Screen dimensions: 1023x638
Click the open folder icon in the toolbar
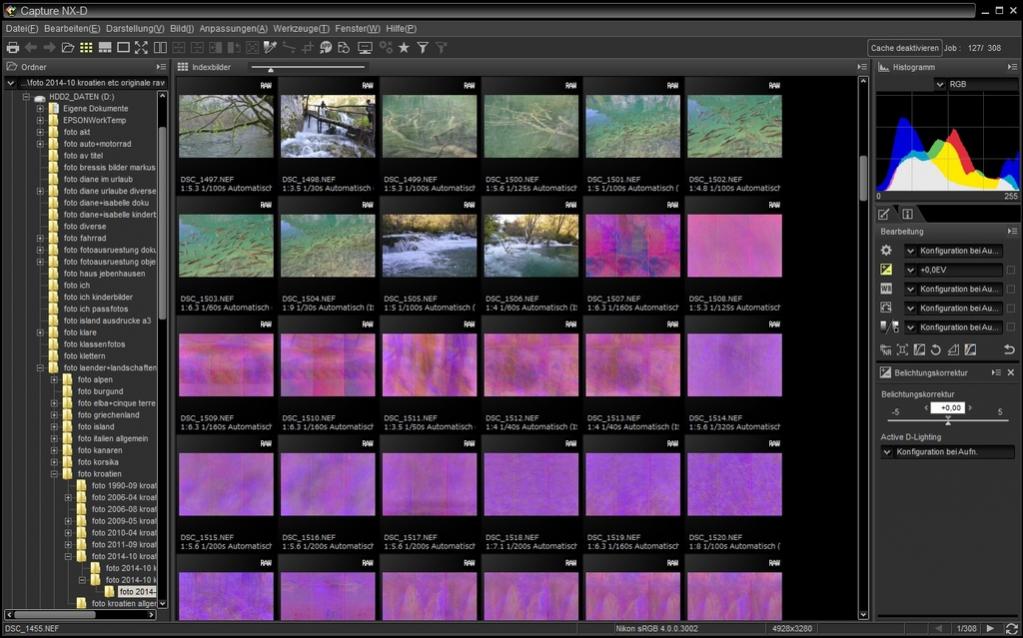(x=68, y=48)
